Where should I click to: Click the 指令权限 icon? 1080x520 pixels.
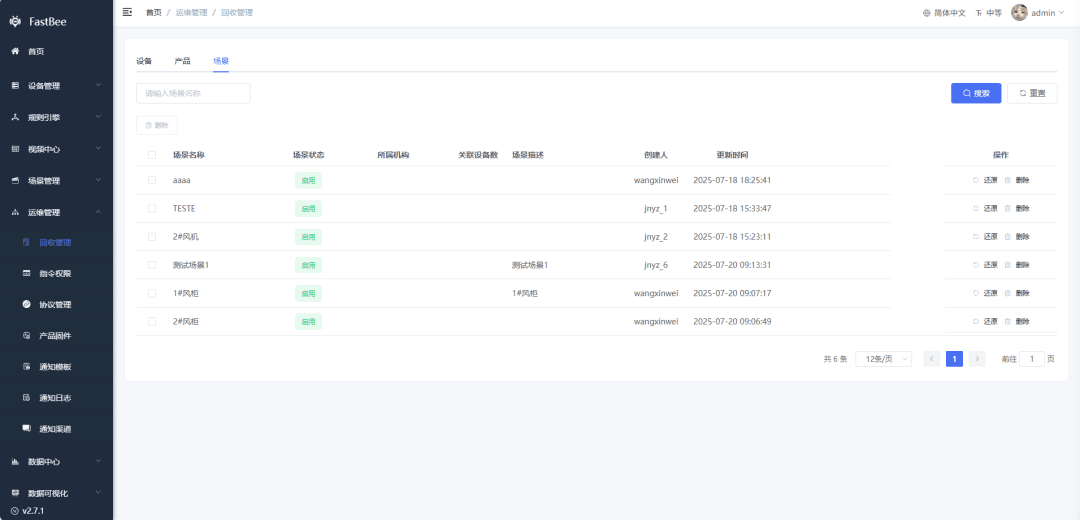click(x=26, y=273)
